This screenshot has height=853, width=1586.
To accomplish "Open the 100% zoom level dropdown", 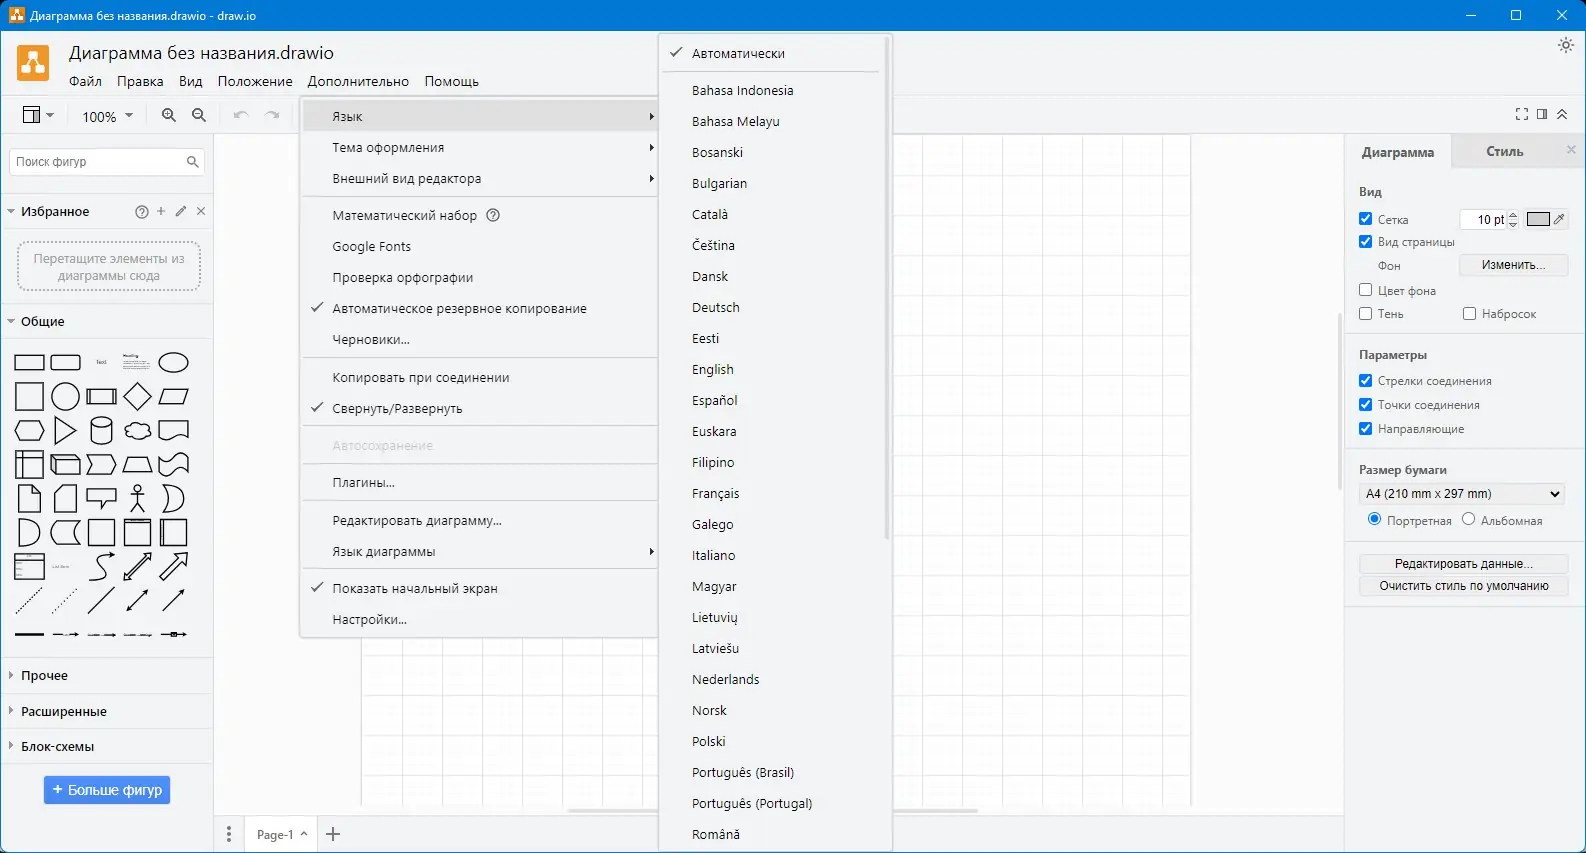I will coord(107,116).
